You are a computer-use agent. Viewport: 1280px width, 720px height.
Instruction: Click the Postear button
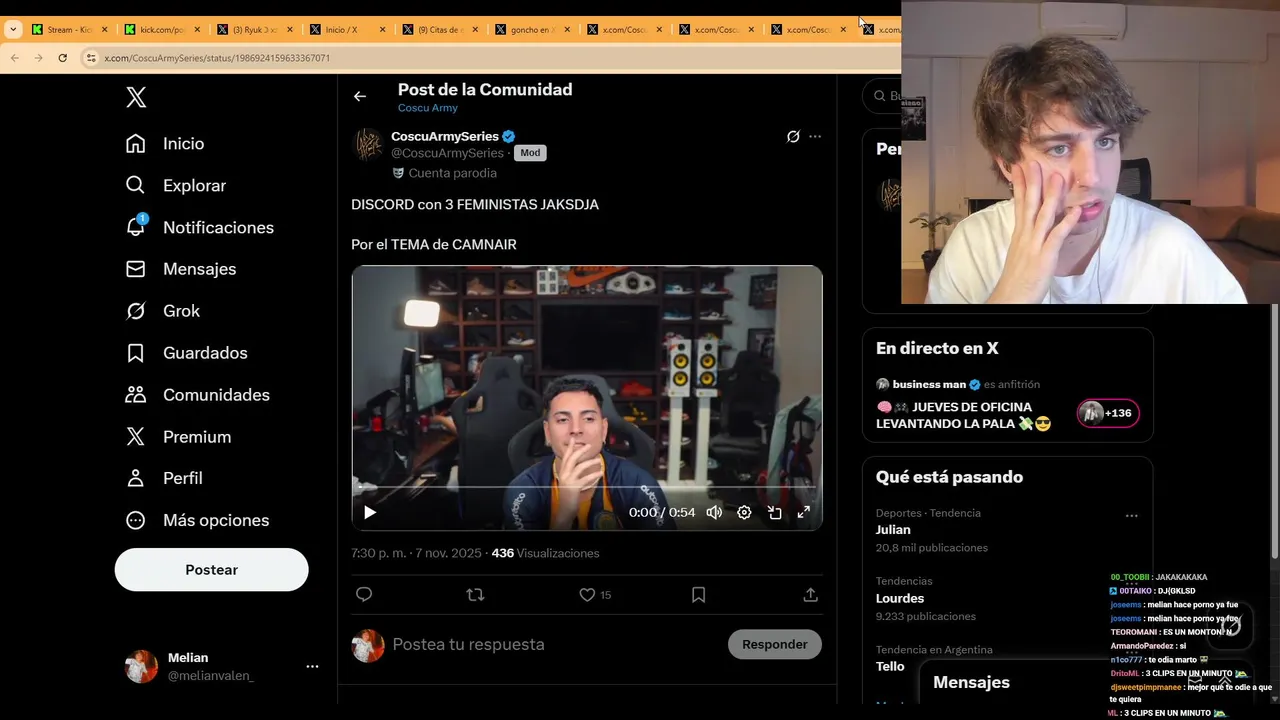tap(211, 570)
